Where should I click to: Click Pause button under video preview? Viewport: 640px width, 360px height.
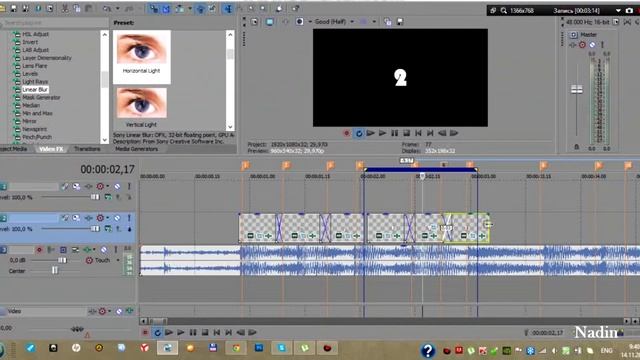pos(394,133)
